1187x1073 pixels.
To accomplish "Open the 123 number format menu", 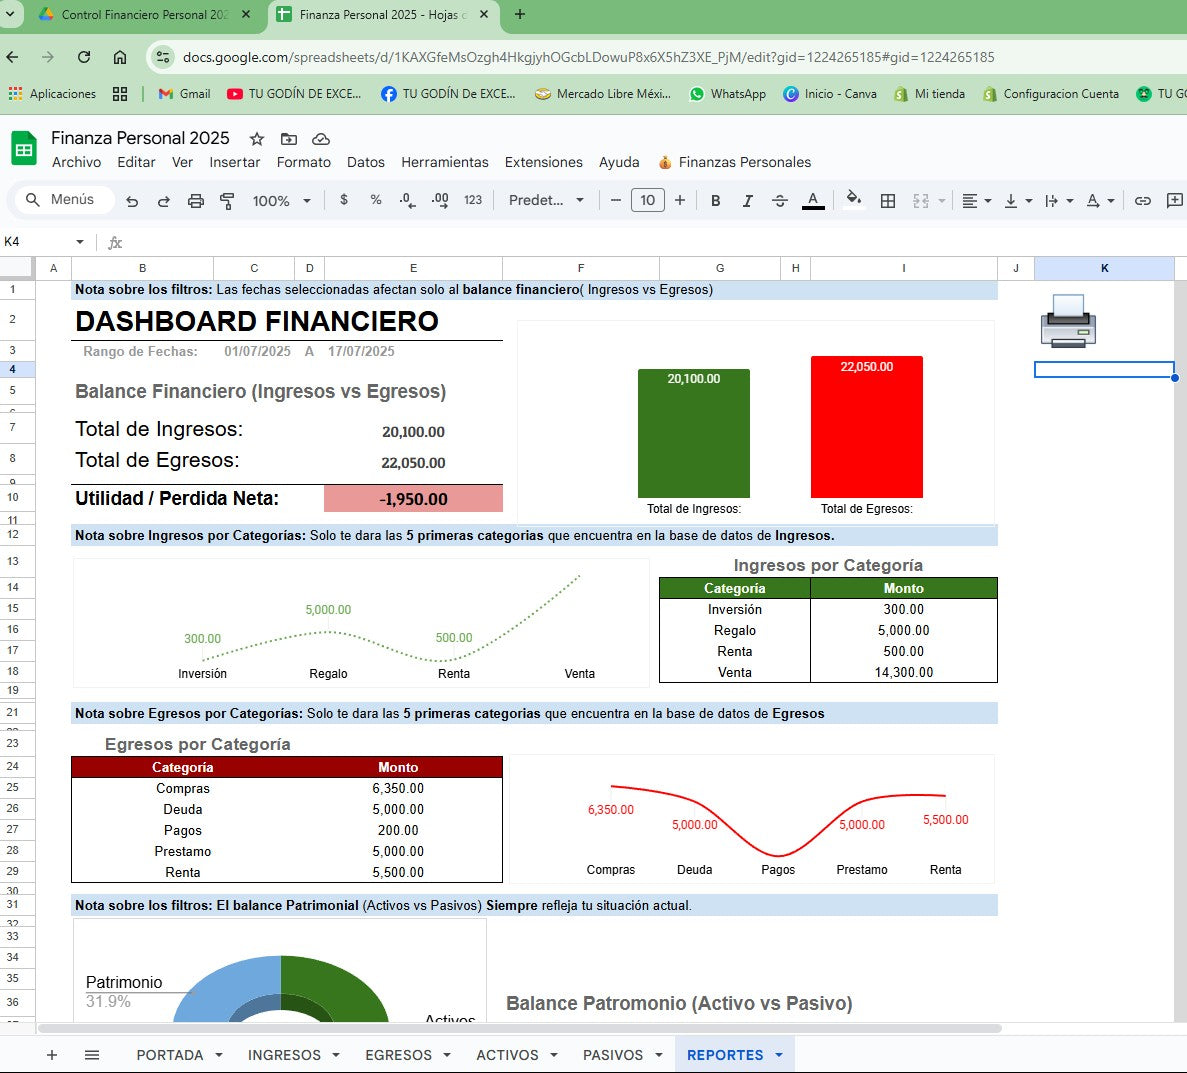I will 473,200.
